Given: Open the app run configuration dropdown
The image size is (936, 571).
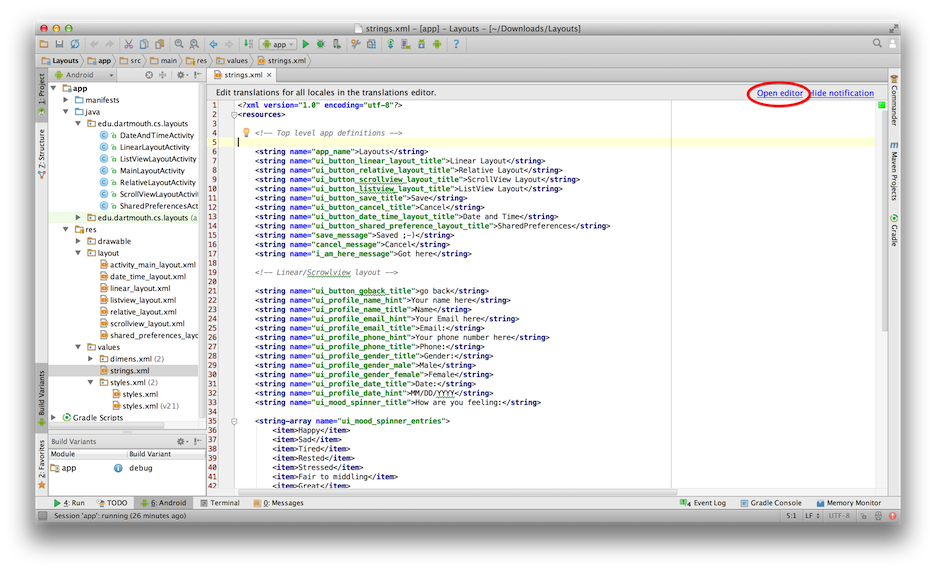Looking at the screenshot, I should click(x=278, y=44).
